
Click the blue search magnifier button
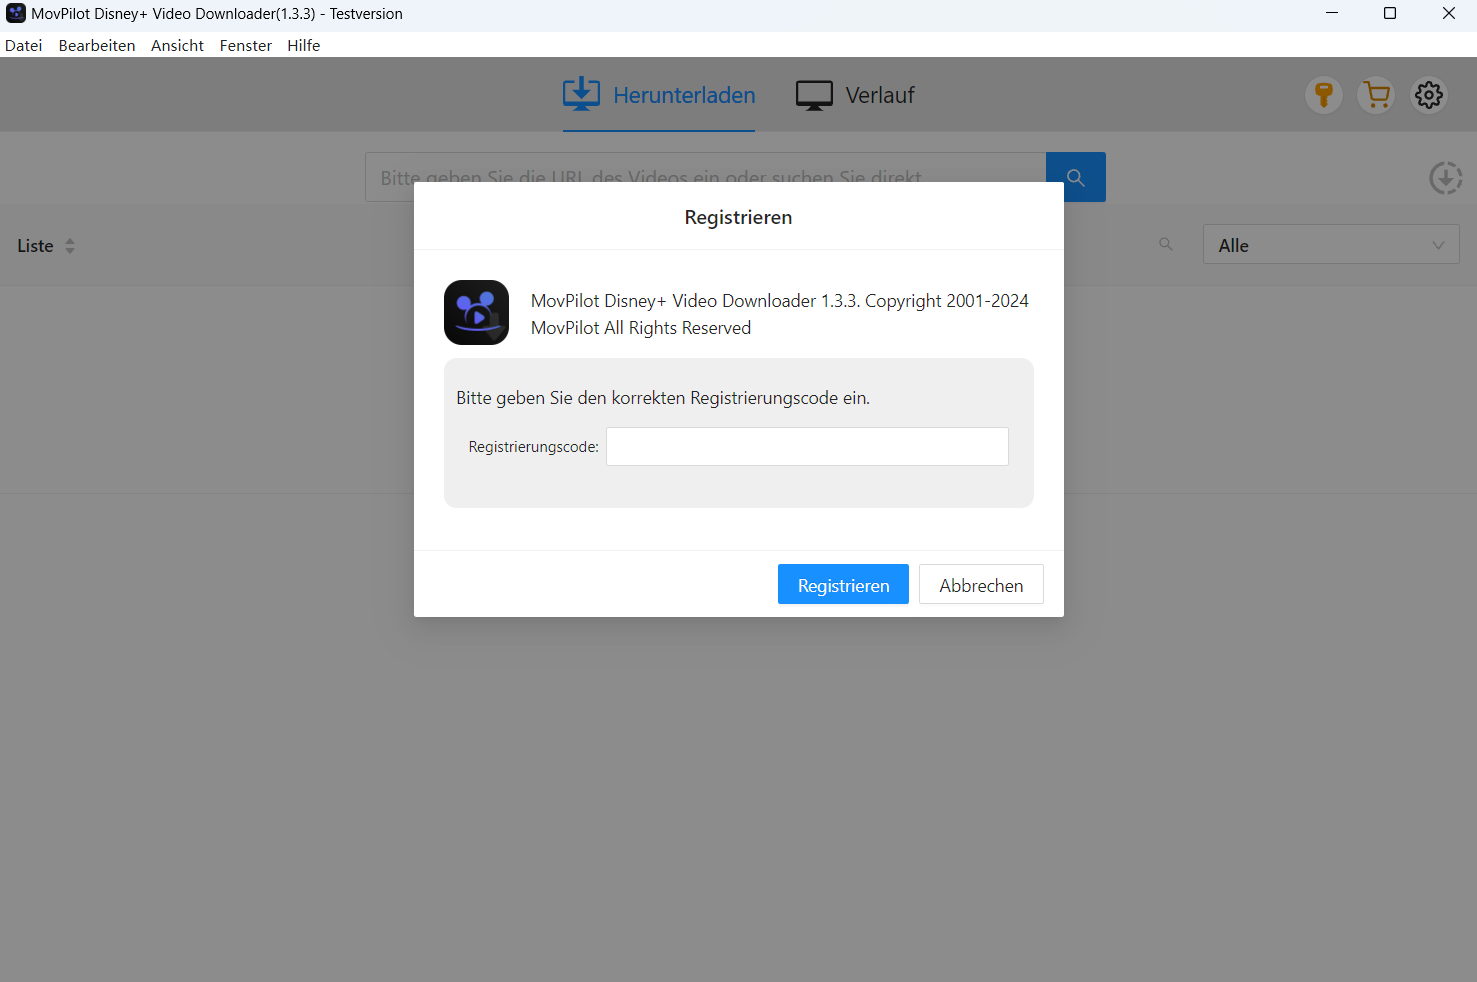(1076, 177)
